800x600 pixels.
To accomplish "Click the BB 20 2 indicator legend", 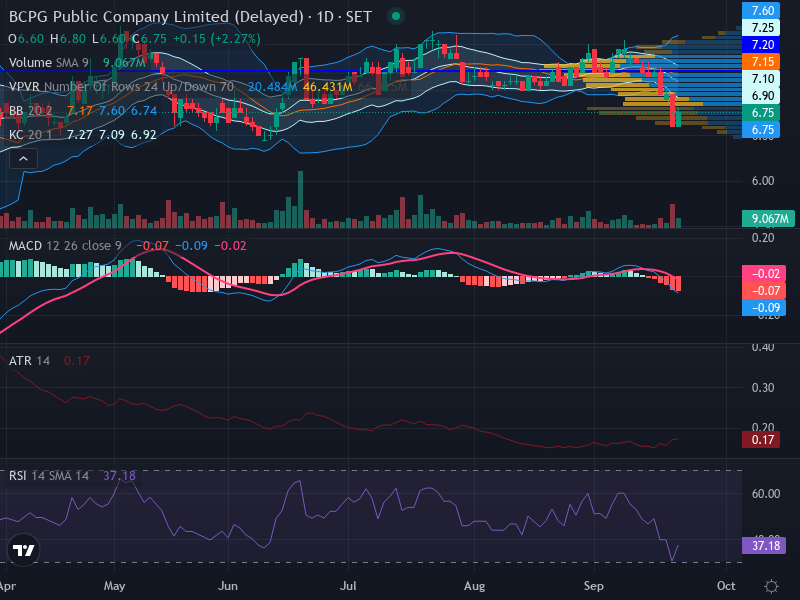I will (30, 111).
